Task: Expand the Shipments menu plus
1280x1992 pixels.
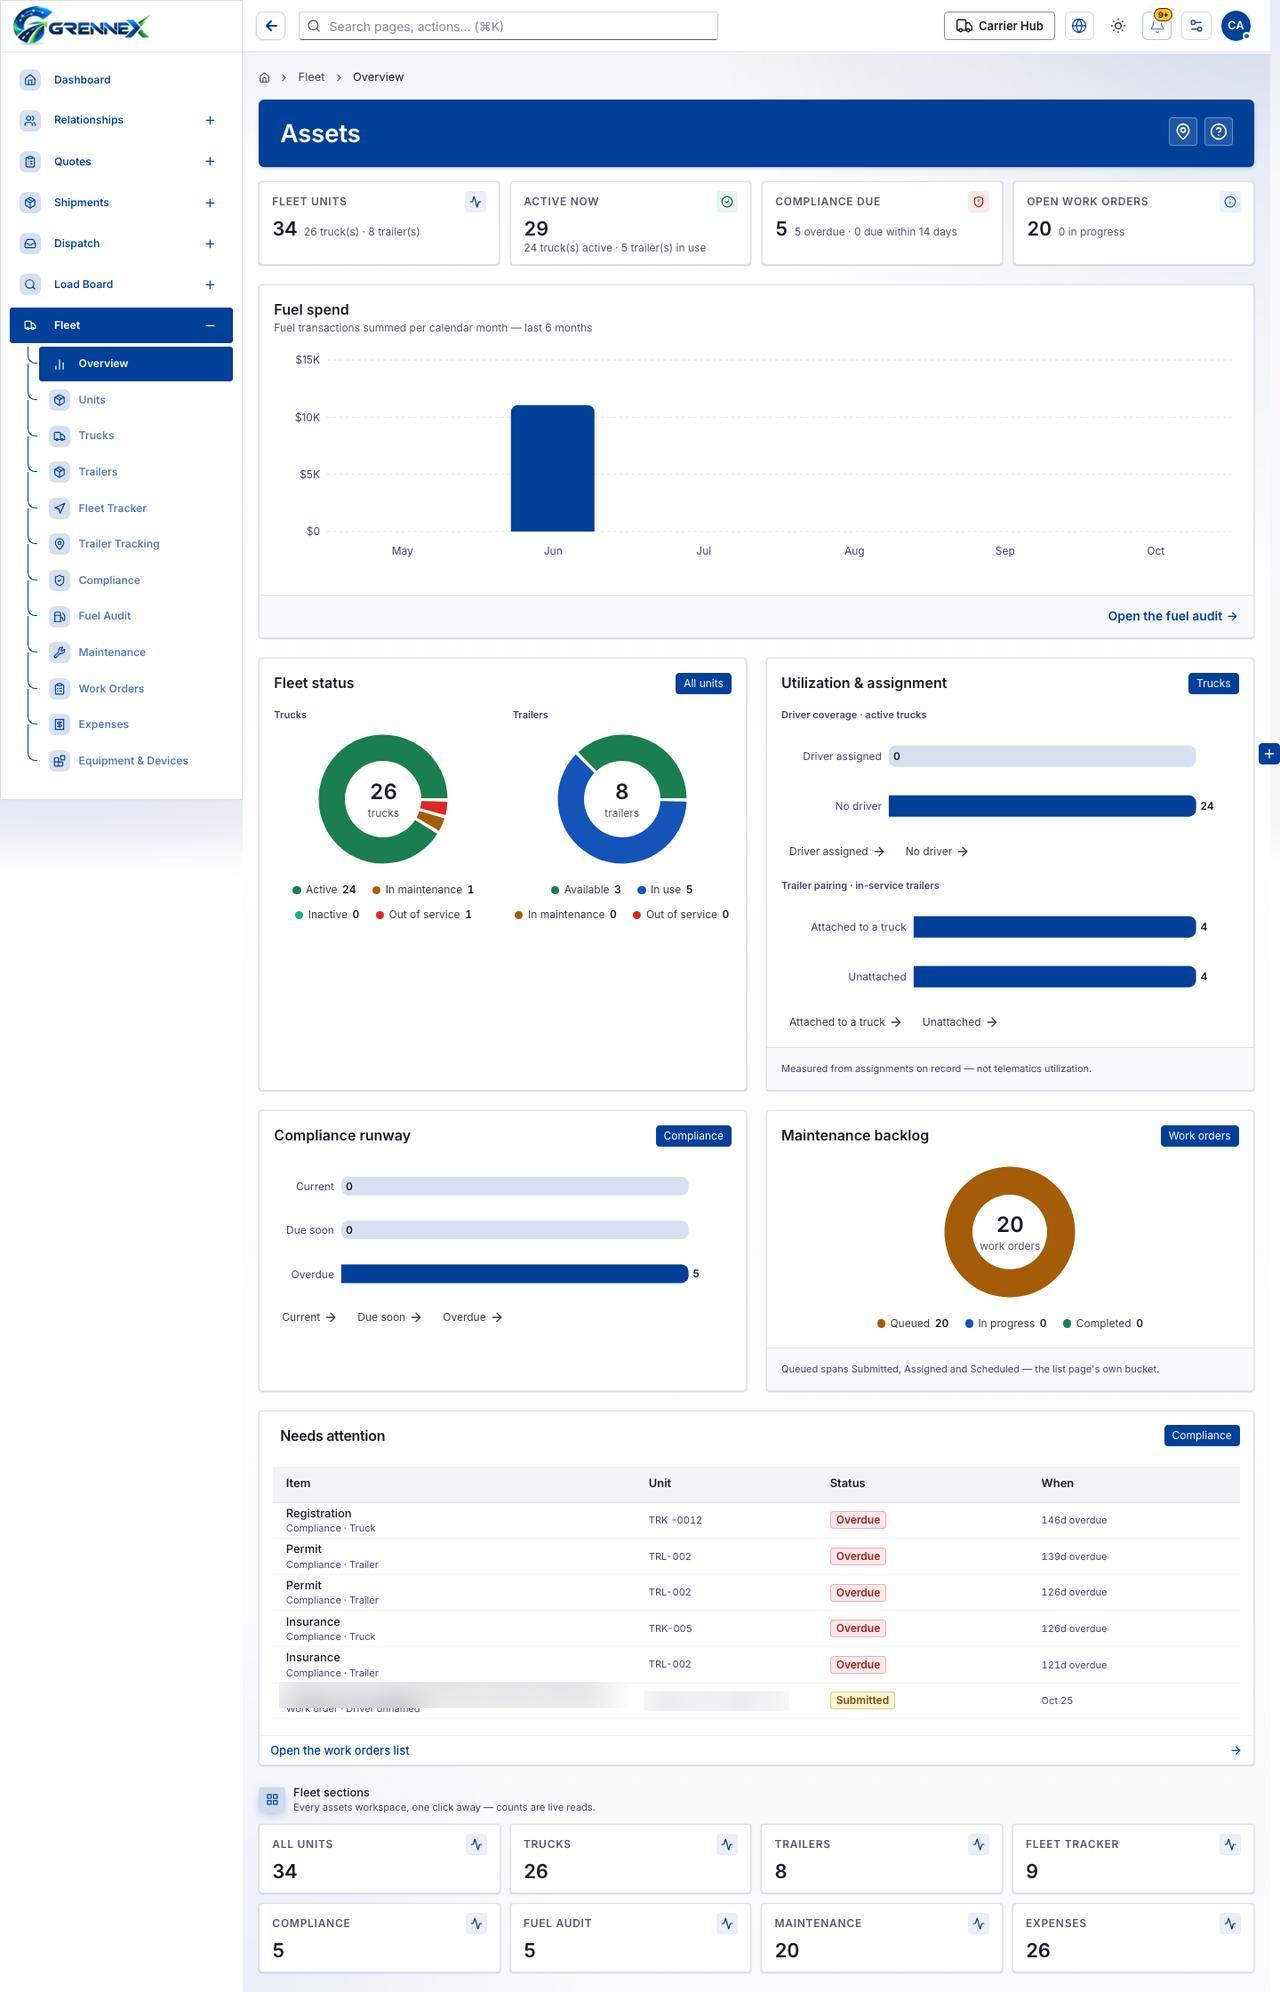Action: (x=210, y=203)
